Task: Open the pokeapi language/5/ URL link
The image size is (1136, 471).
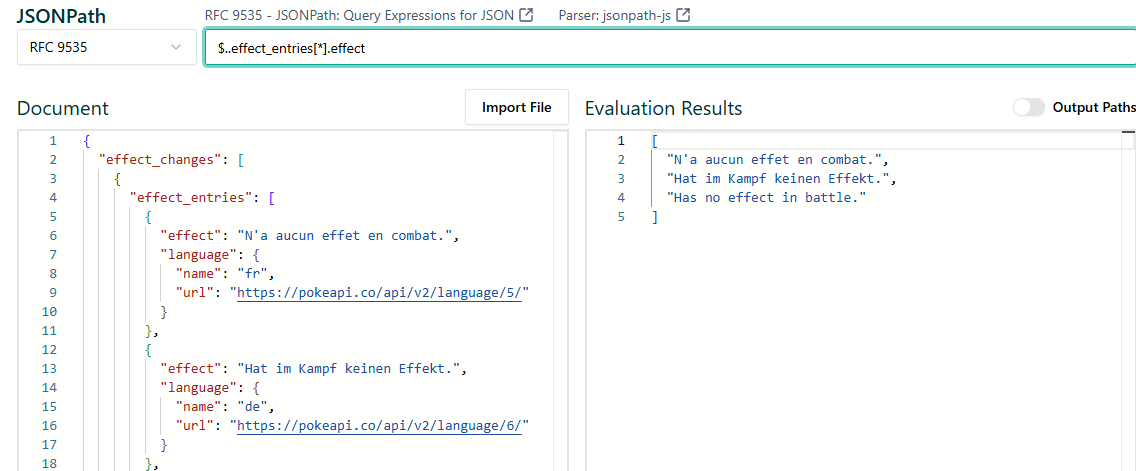Action: click(x=380, y=292)
